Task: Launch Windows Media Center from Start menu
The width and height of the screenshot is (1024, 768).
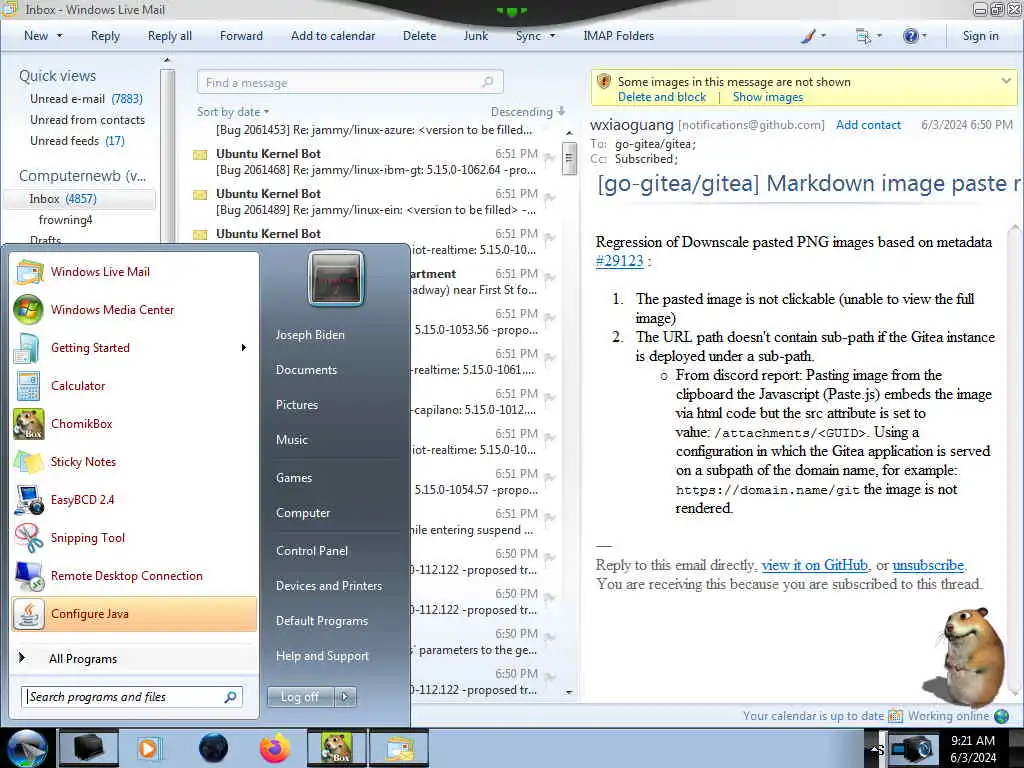Action: [134, 310]
